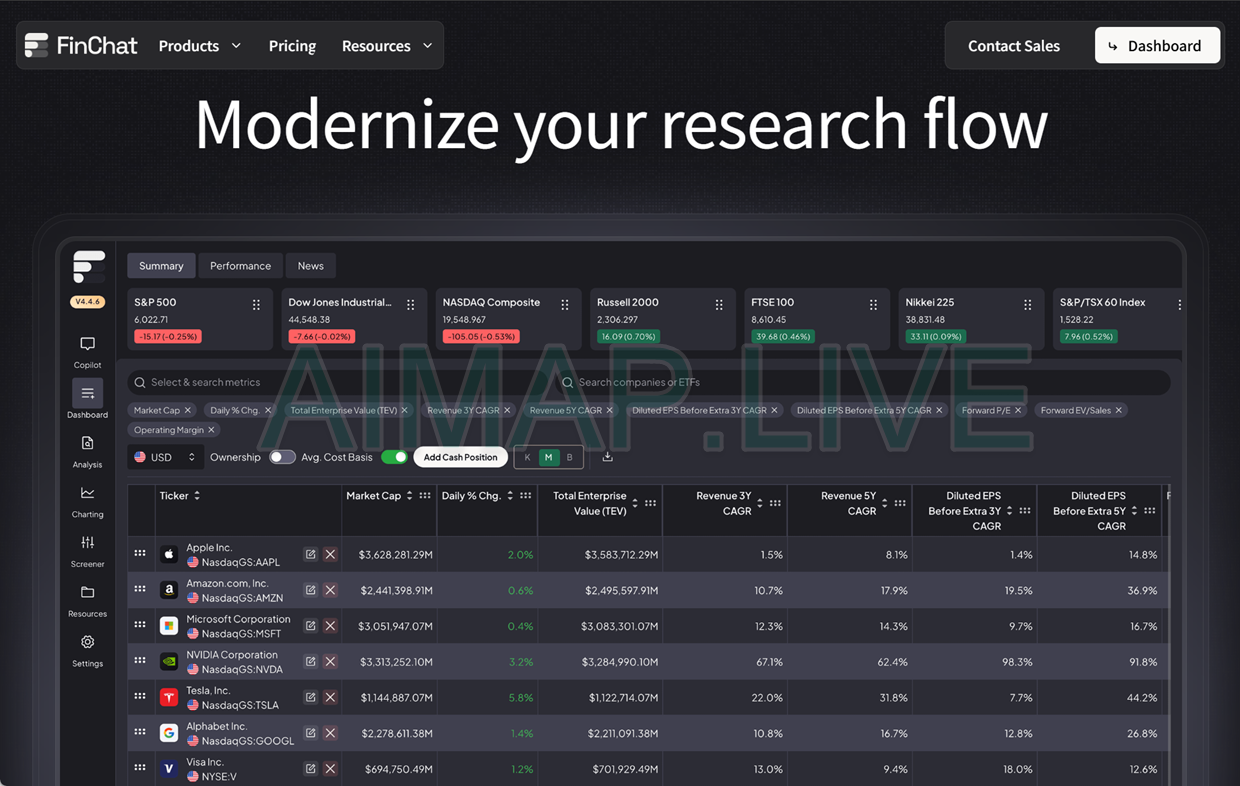Image resolution: width=1240 pixels, height=786 pixels.
Task: Click the download icon beside K M B
Action: coord(607,457)
